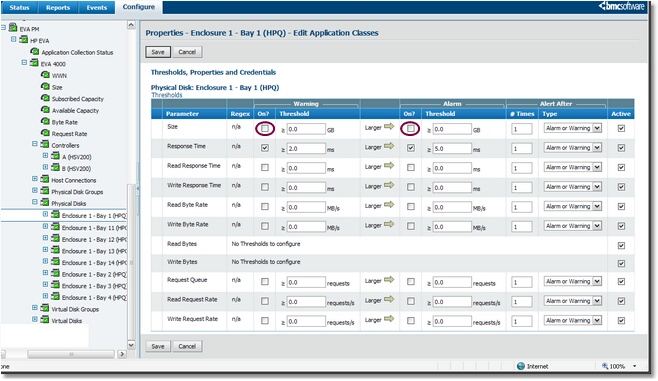Image resolution: width=658 pixels, height=381 pixels.
Task: Uncheck the Response Time warning checkbox
Action: point(265,148)
